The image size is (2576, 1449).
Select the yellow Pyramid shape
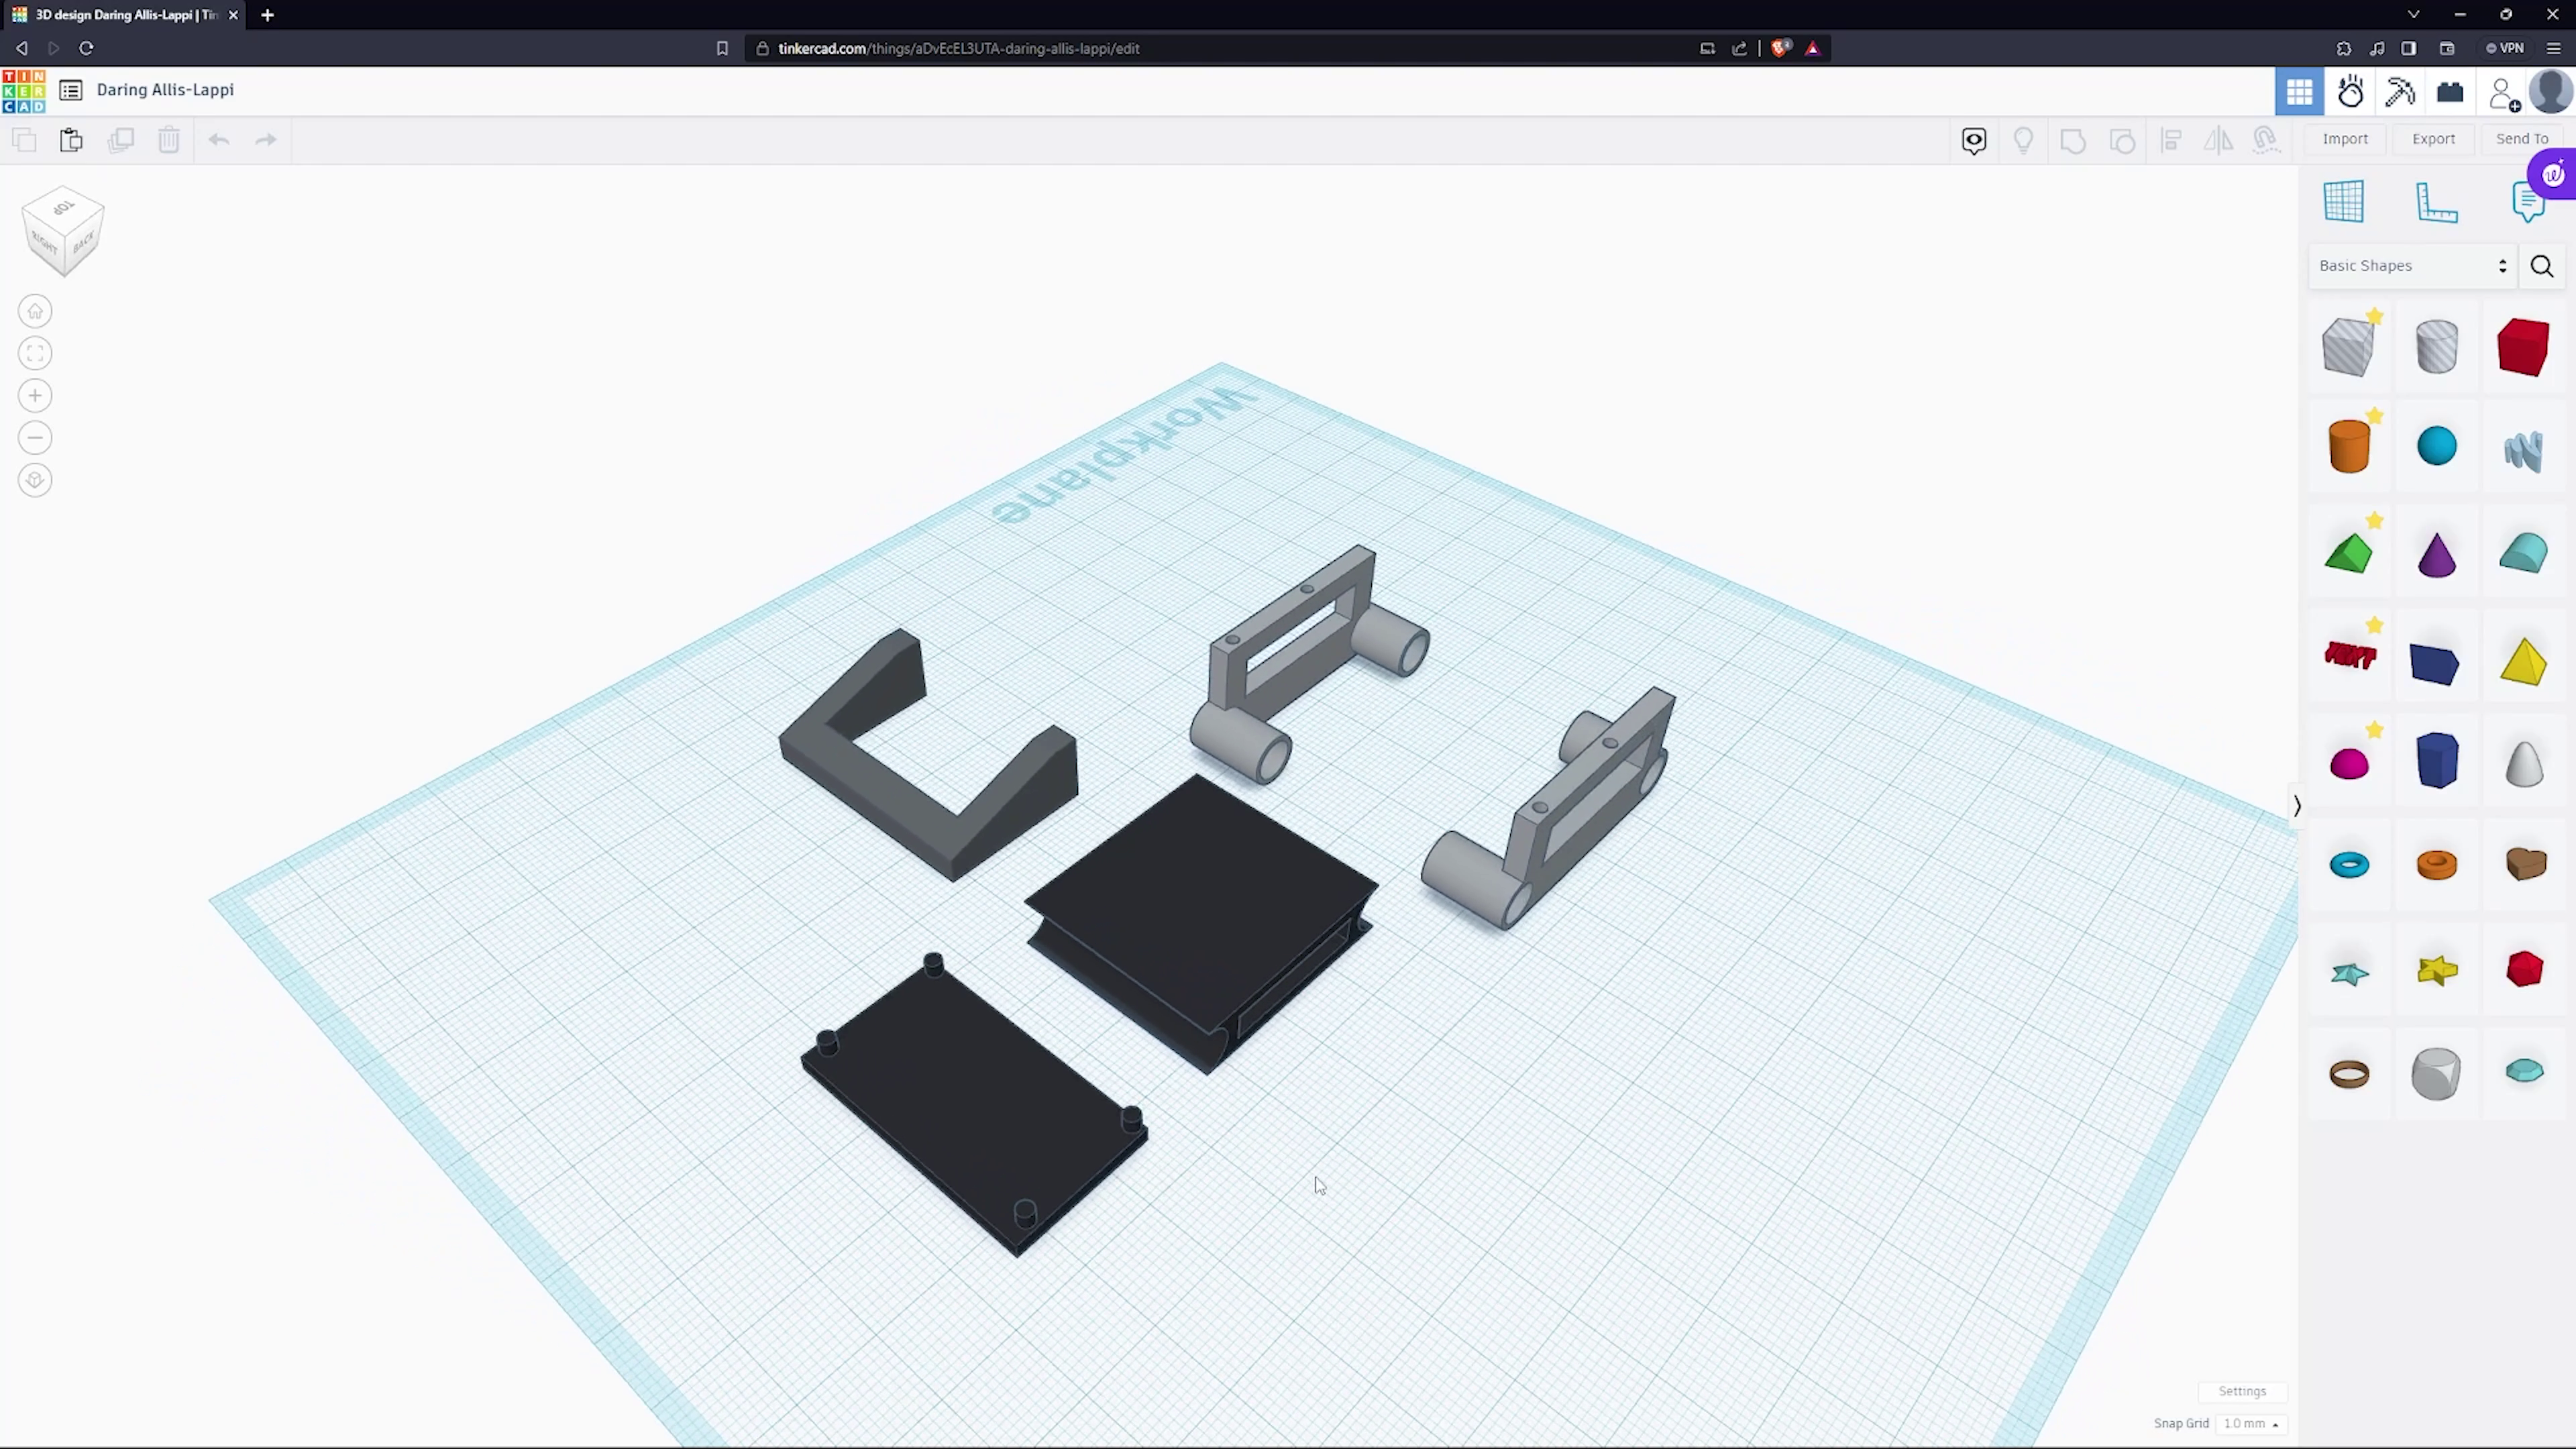2523,662
